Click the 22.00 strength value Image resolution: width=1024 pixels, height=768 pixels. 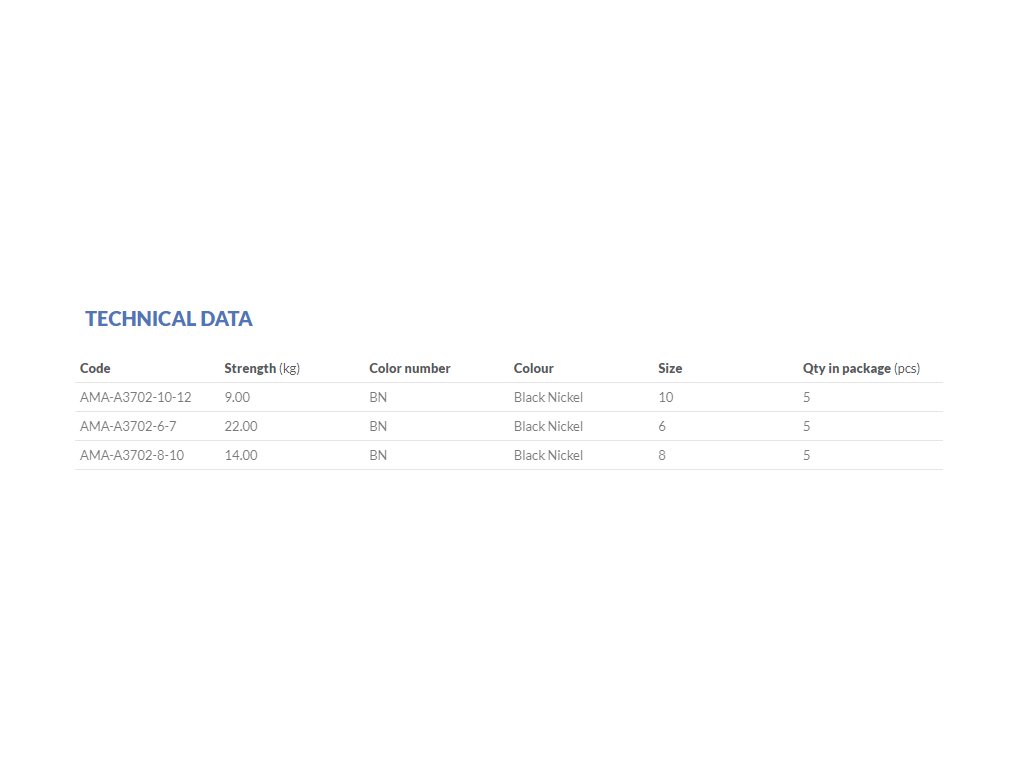(x=241, y=426)
